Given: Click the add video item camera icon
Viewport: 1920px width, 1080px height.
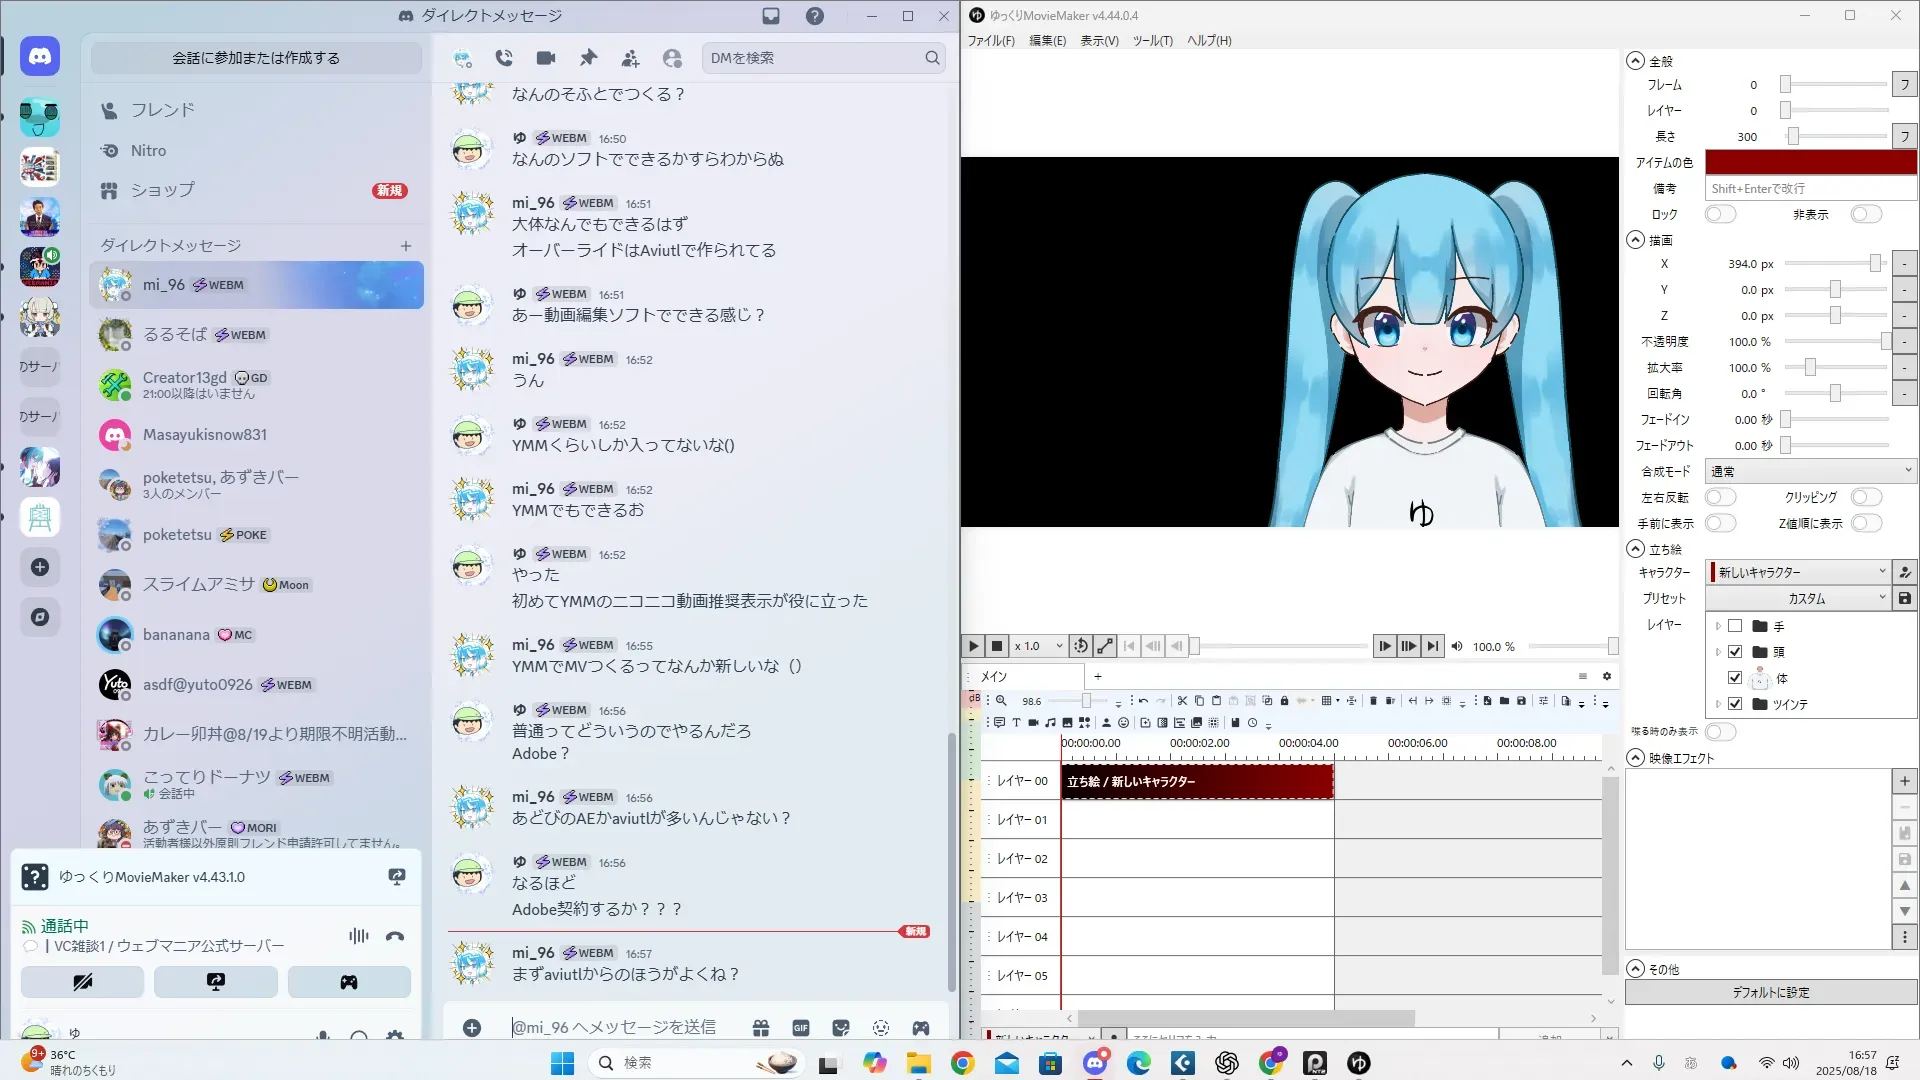Looking at the screenshot, I should [x=1033, y=723].
